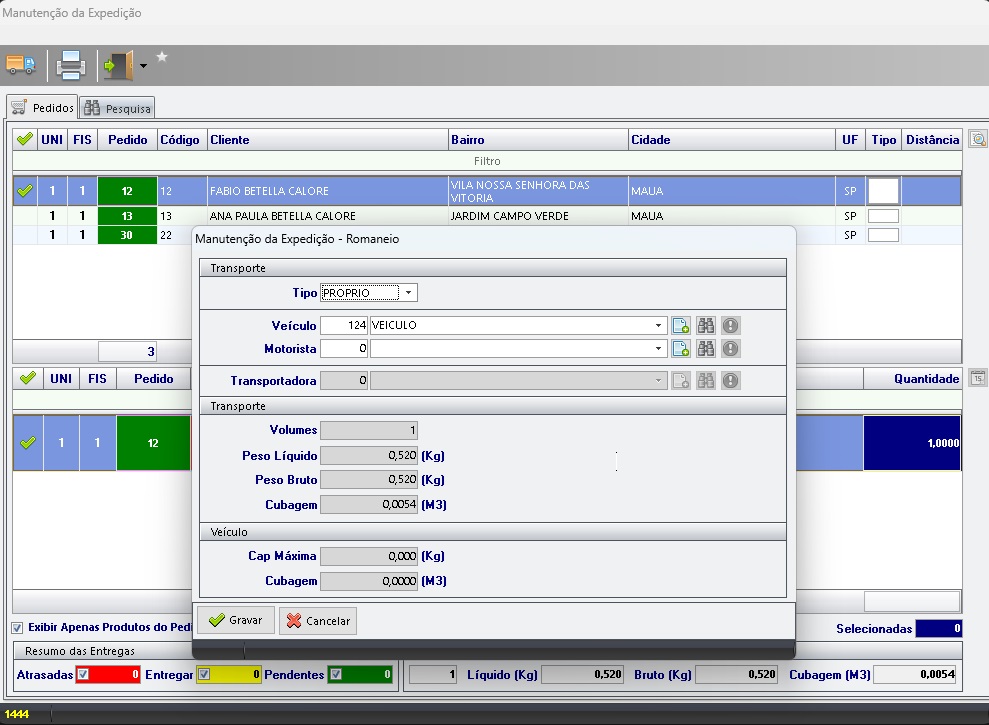Image resolution: width=989 pixels, height=725 pixels.
Task: Click the Motorista info alert icon
Action: pos(731,349)
